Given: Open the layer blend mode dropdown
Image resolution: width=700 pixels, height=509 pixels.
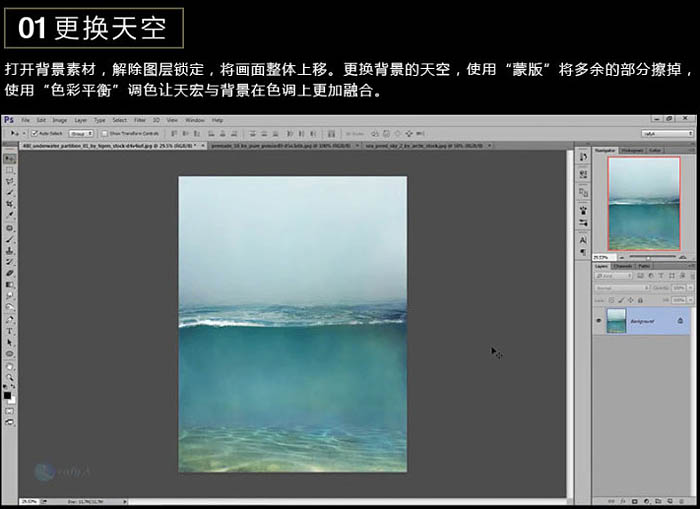Looking at the screenshot, I should coord(620,288).
